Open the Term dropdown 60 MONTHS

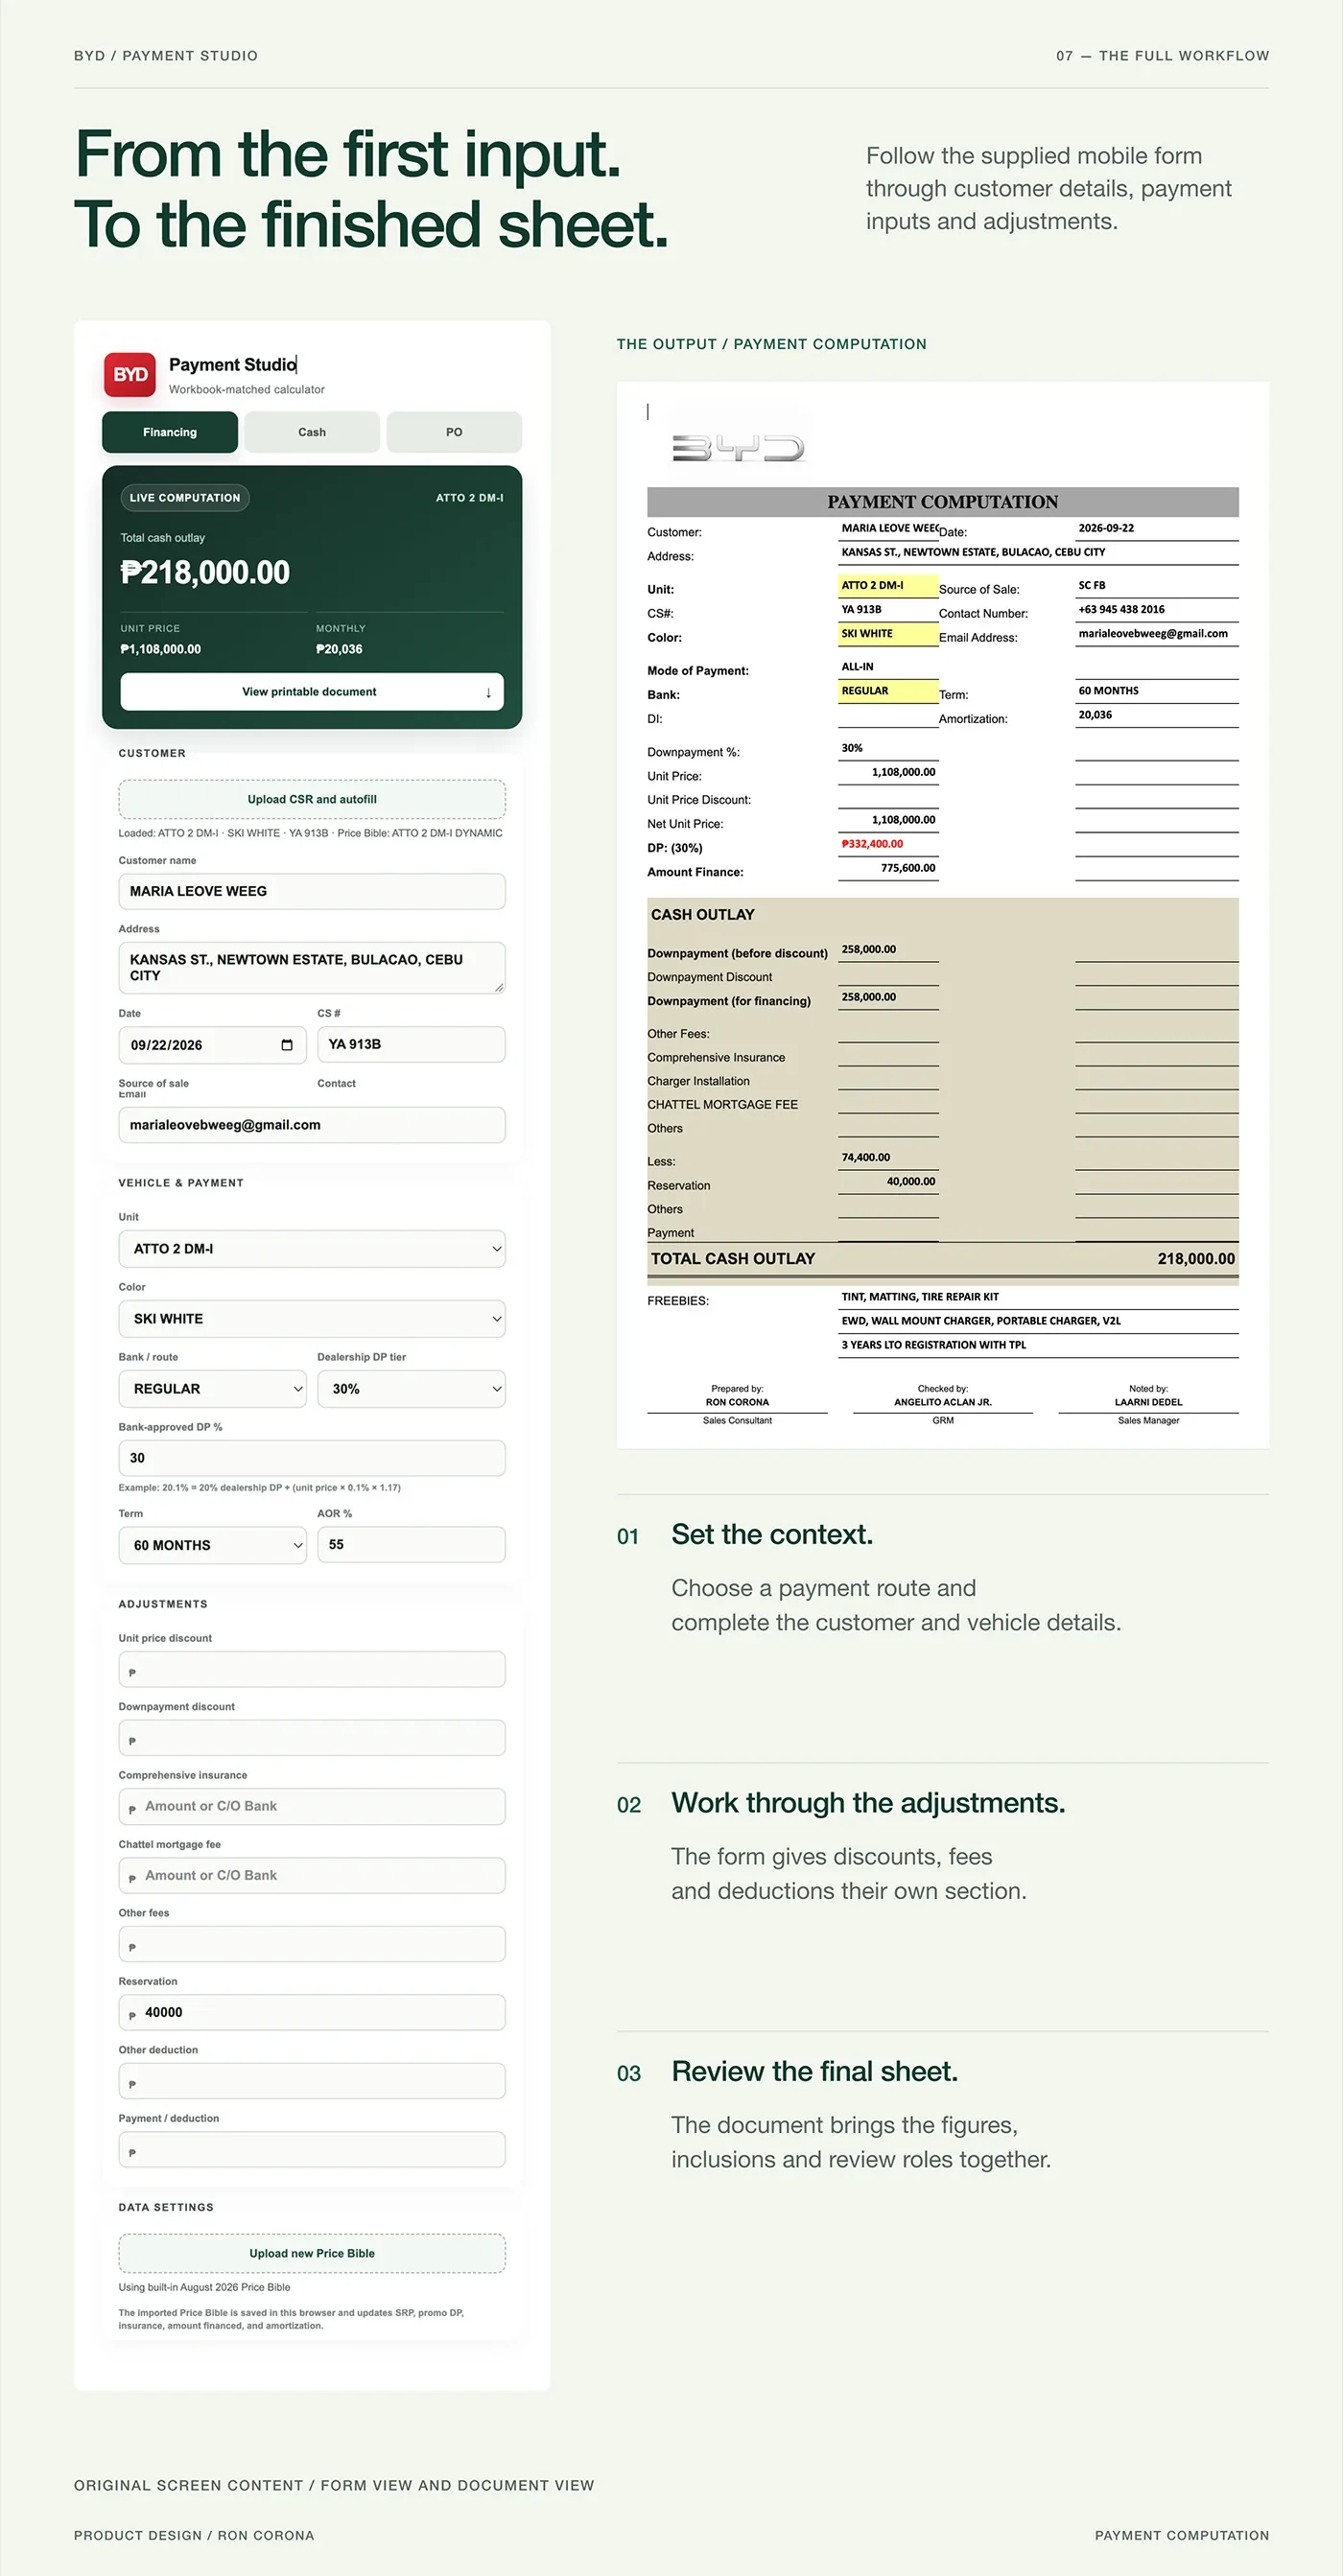click(212, 1545)
